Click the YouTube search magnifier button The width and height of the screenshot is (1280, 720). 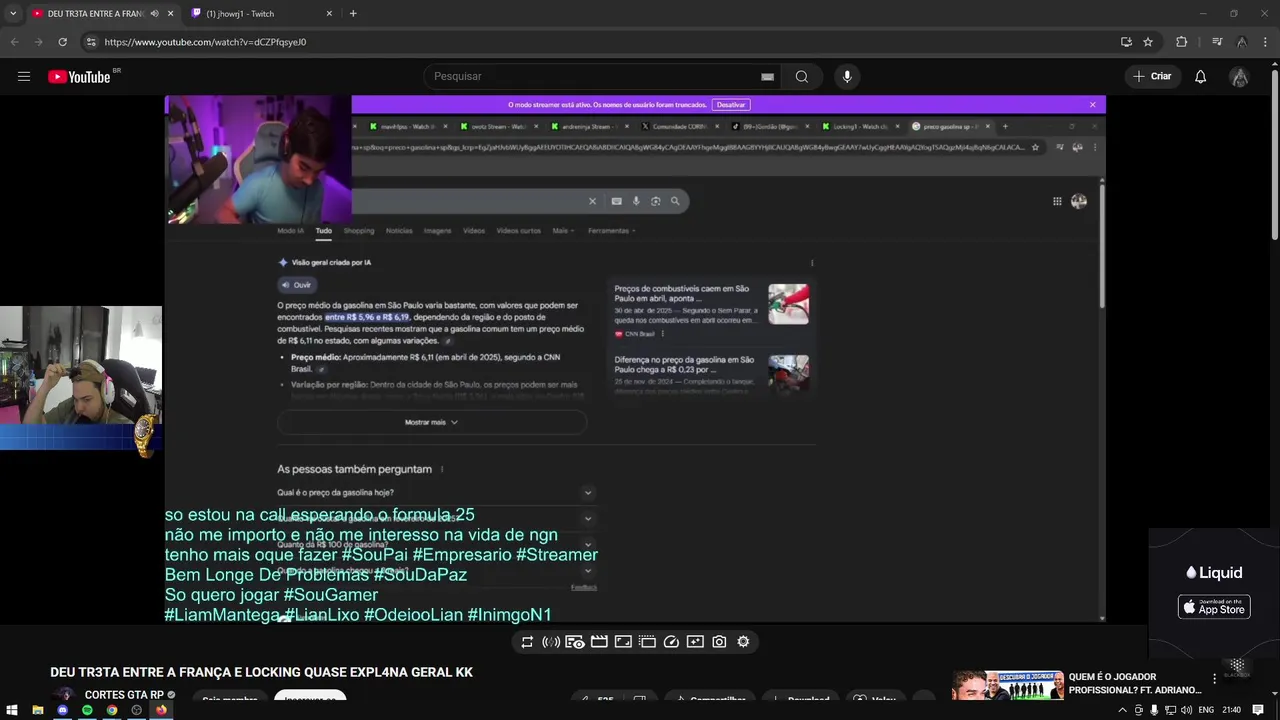tap(802, 76)
